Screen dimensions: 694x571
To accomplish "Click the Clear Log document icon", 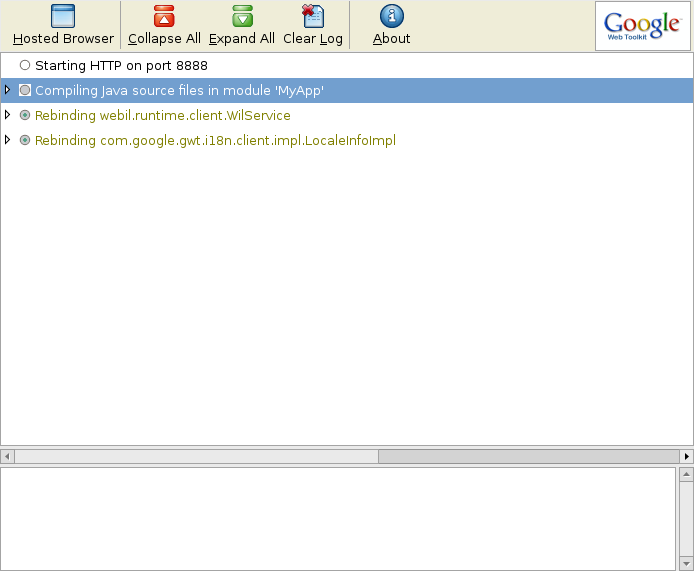I will click(x=313, y=16).
